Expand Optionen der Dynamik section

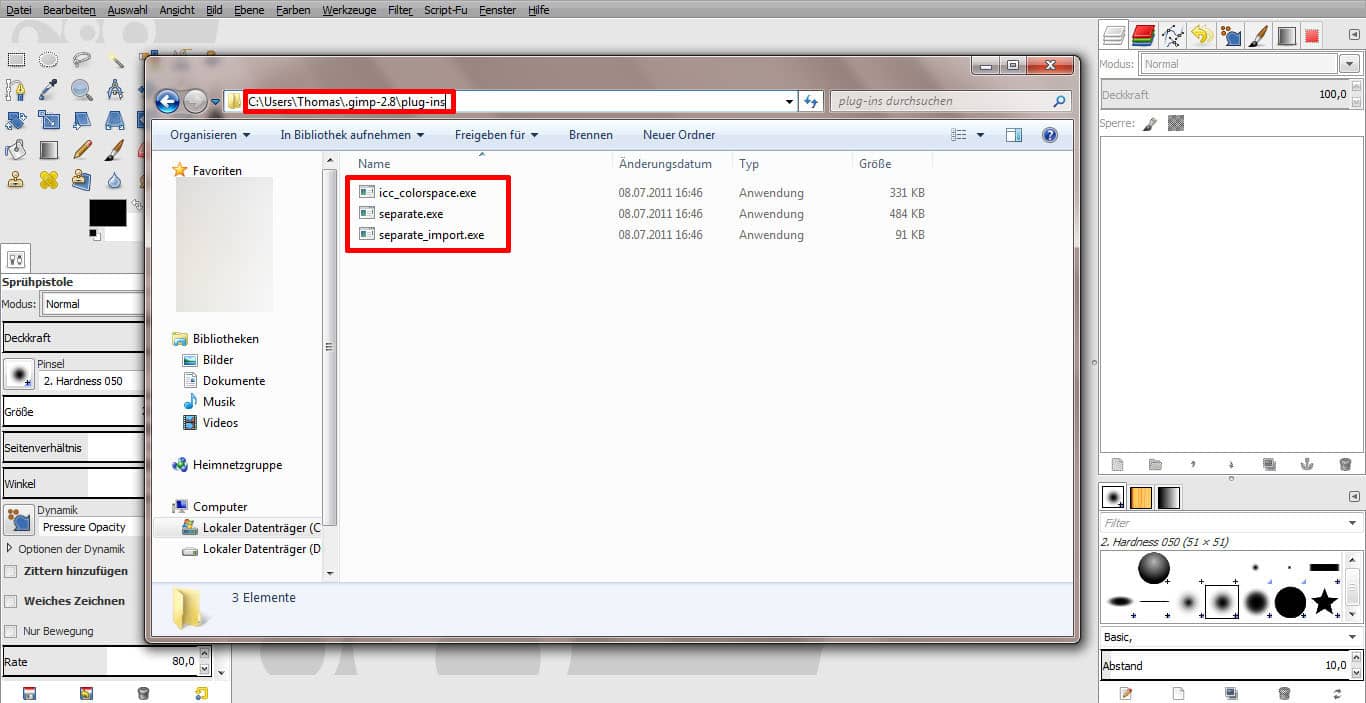coord(10,549)
